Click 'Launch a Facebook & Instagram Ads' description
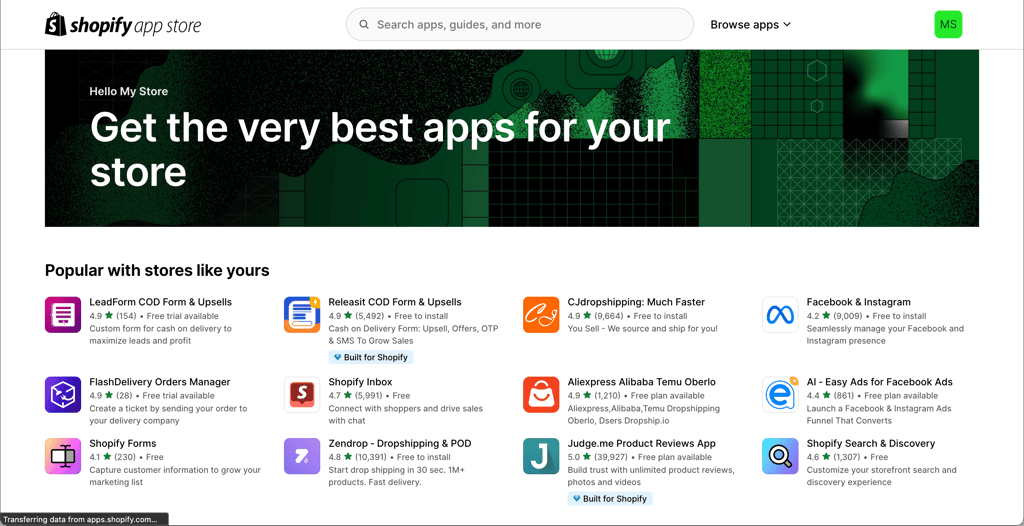 click(879, 414)
